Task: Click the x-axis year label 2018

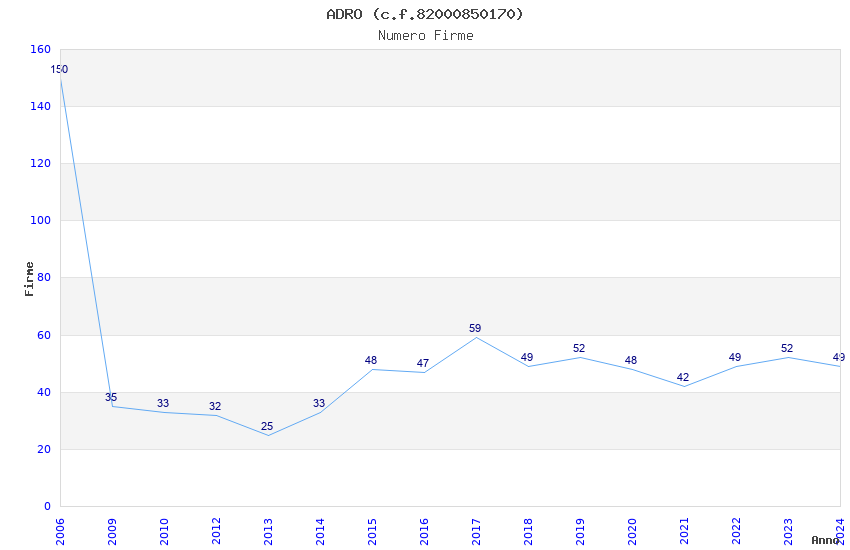Action: click(529, 532)
